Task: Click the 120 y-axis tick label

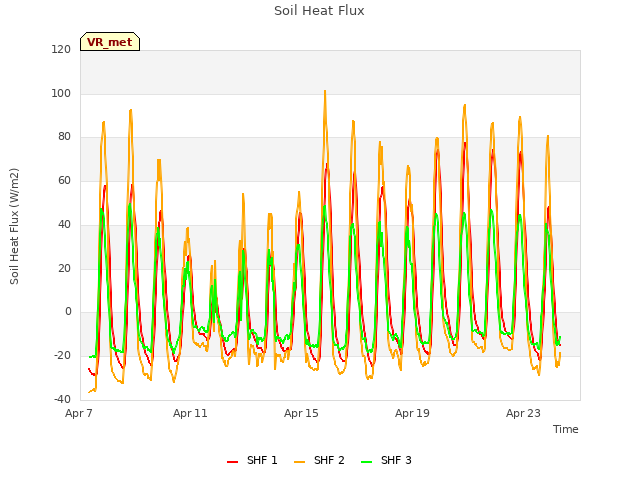Action: (x=61, y=50)
